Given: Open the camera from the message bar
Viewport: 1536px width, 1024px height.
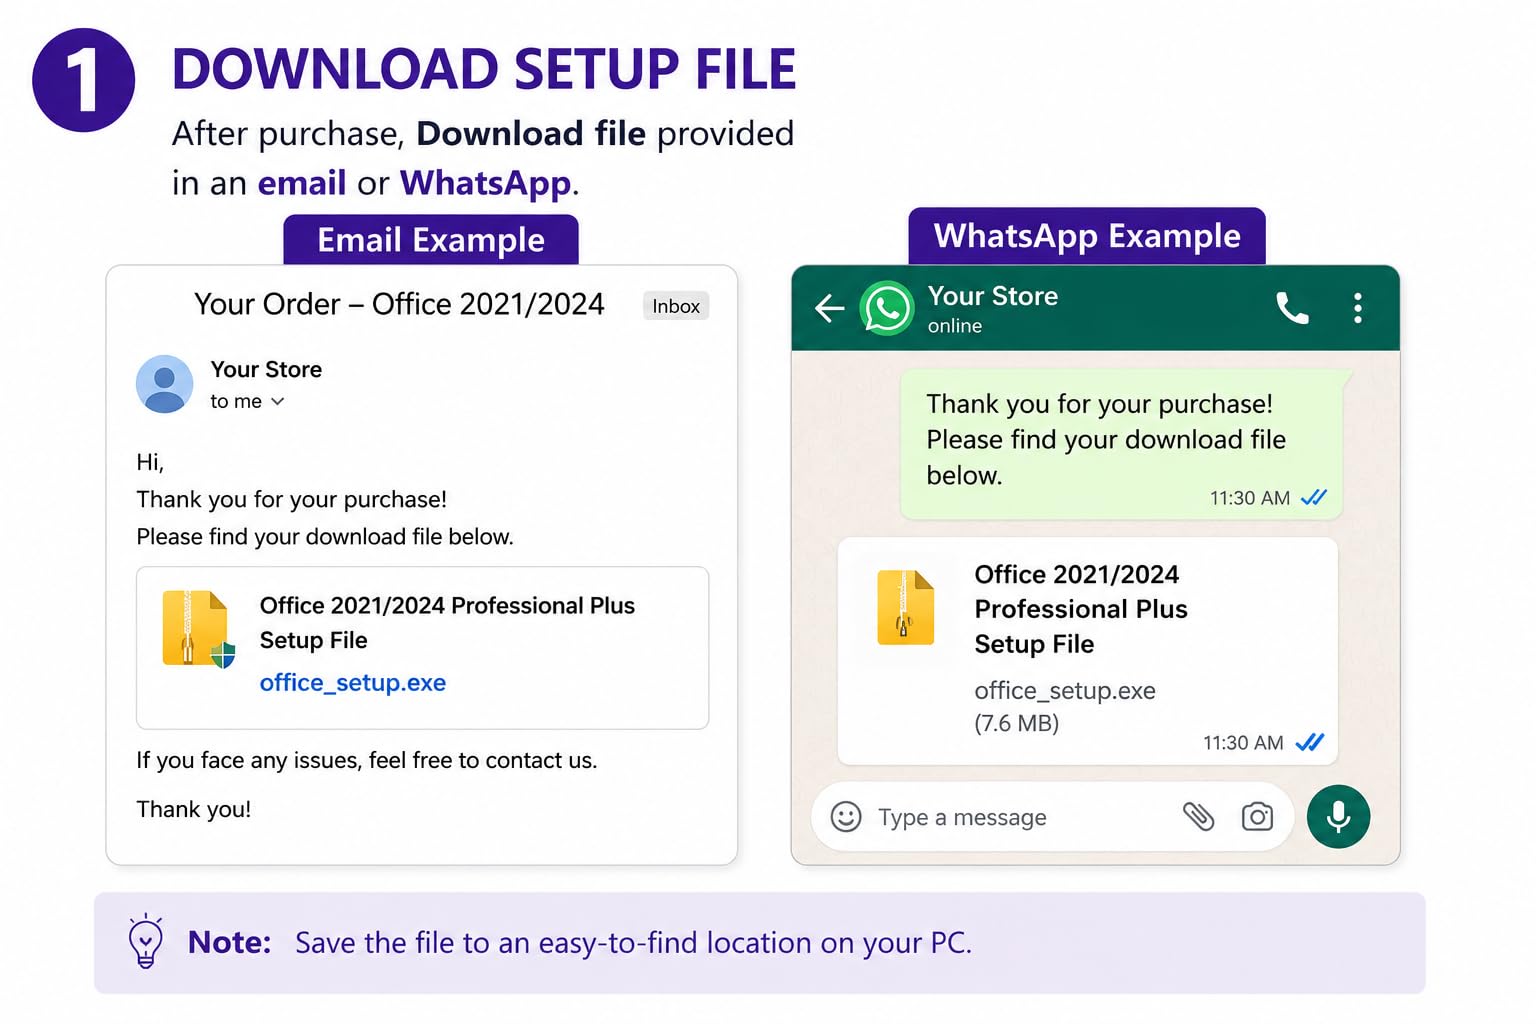Looking at the screenshot, I should tap(1257, 817).
